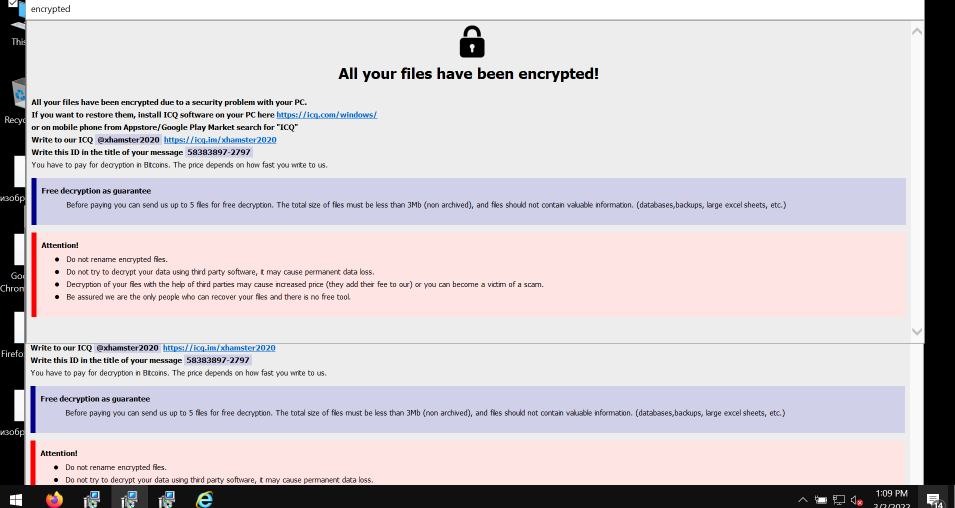Uncheck the This PC desktop icon checkbox
Screen dimensions: 955x508
[13, 5]
